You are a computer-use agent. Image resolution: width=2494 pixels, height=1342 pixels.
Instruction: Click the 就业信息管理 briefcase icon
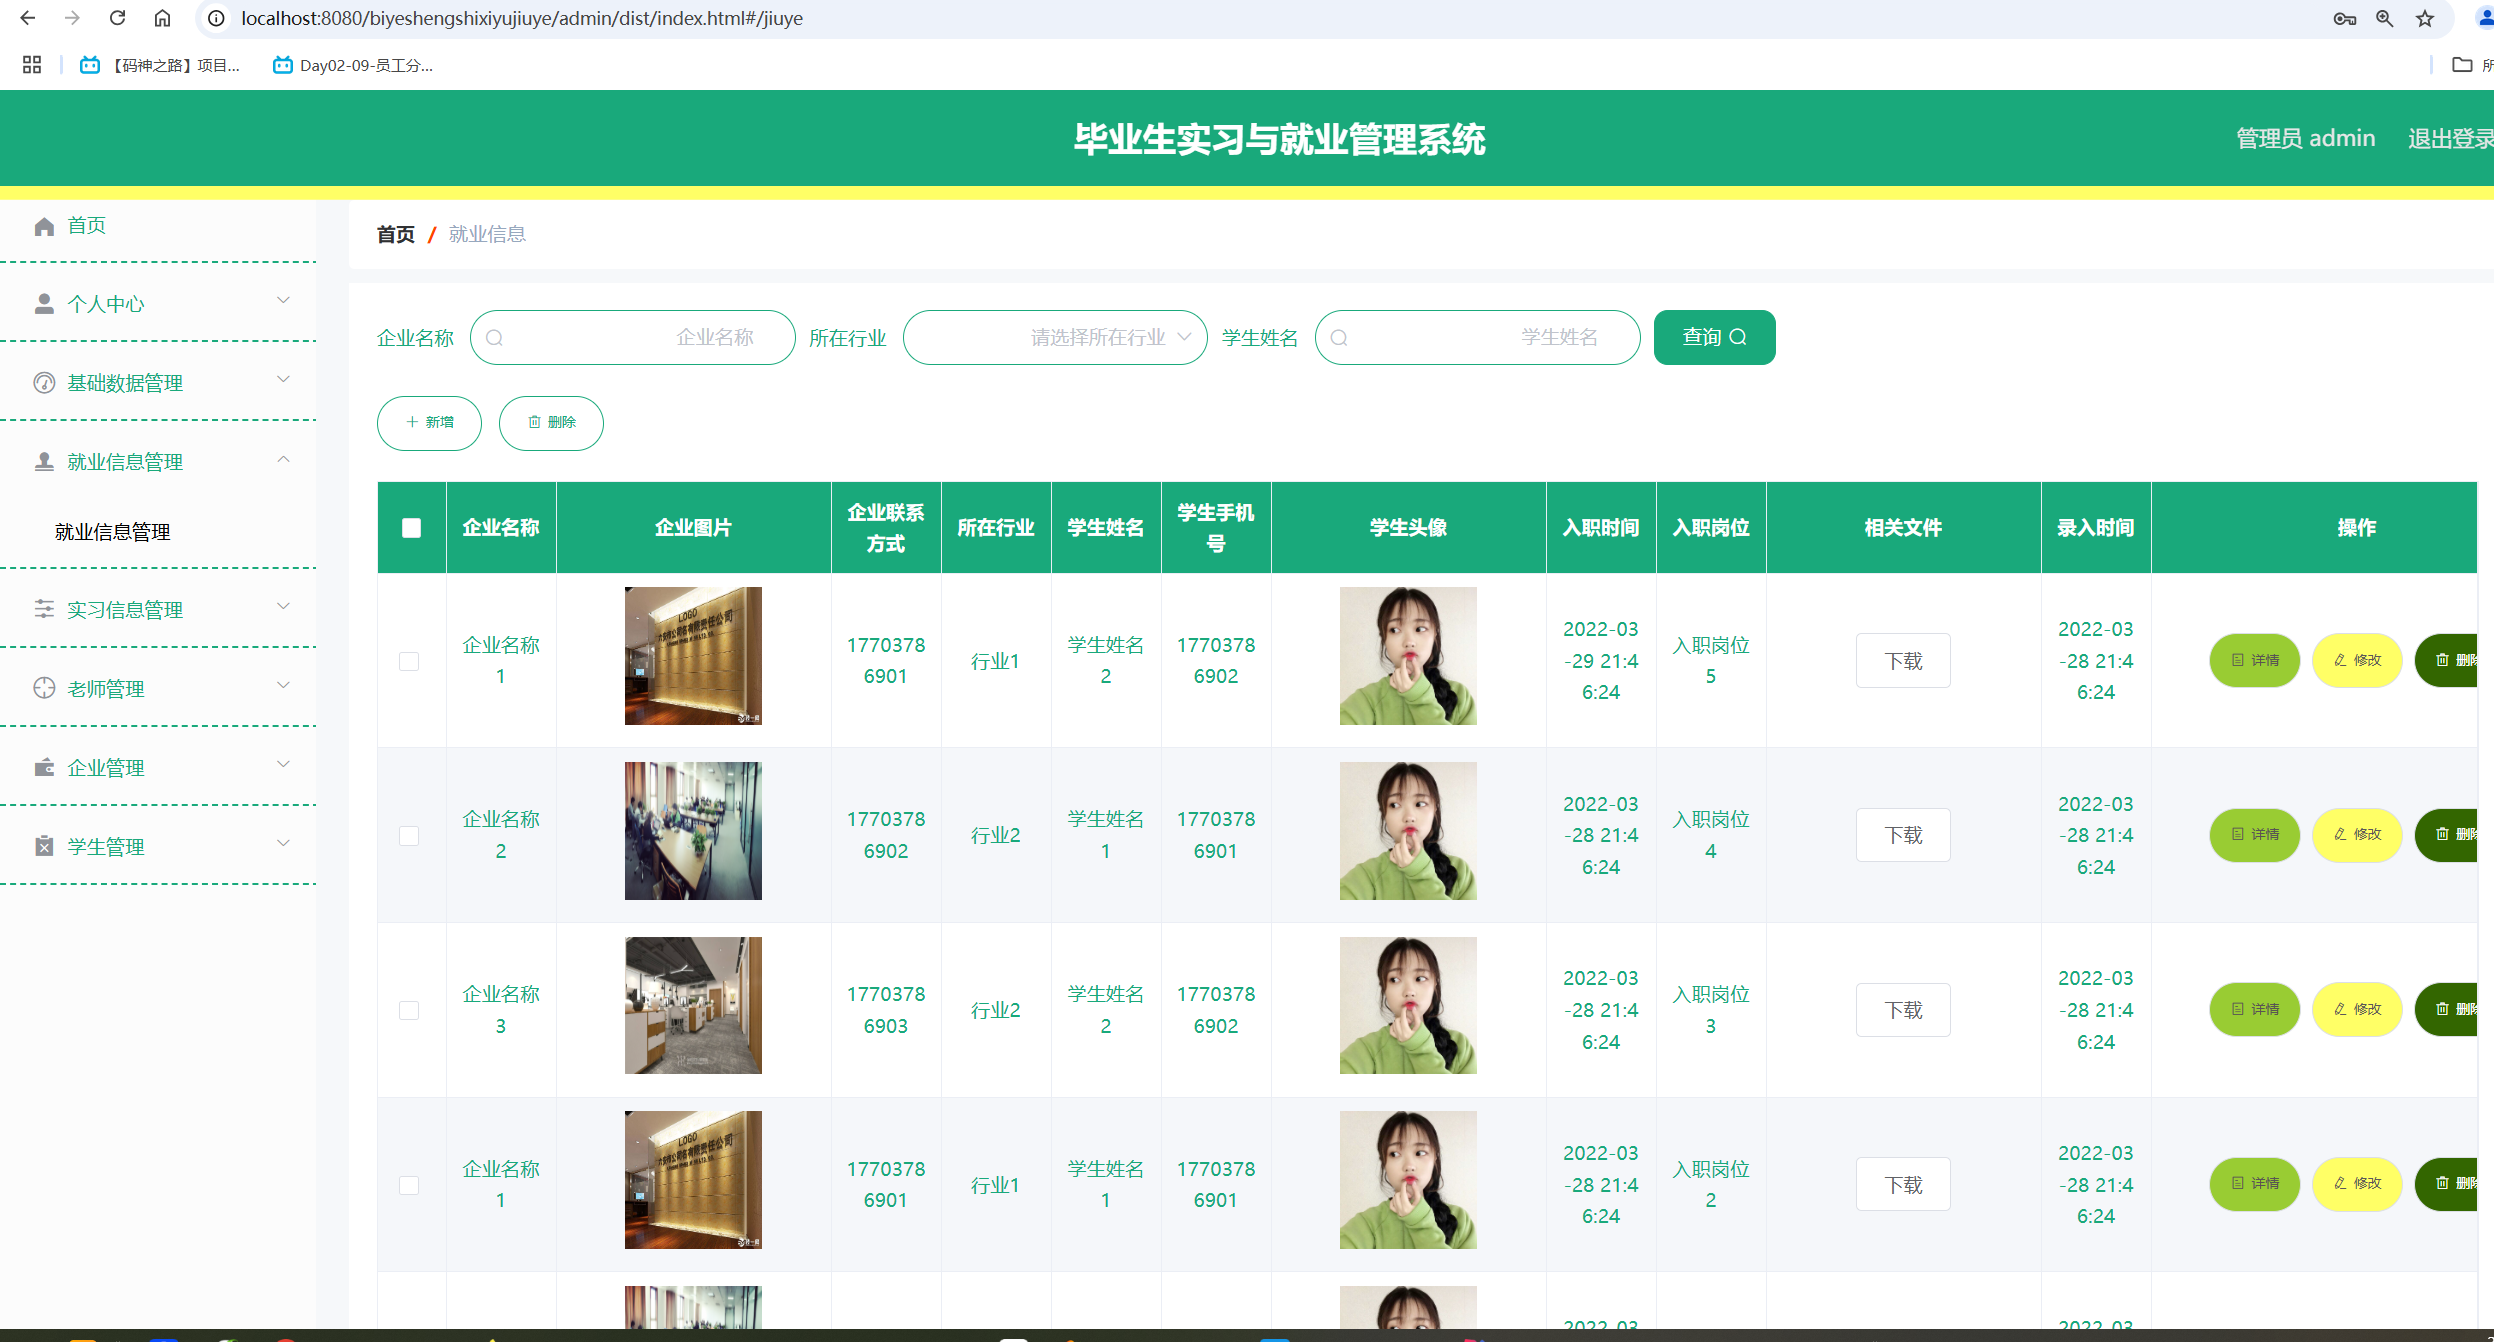point(44,461)
